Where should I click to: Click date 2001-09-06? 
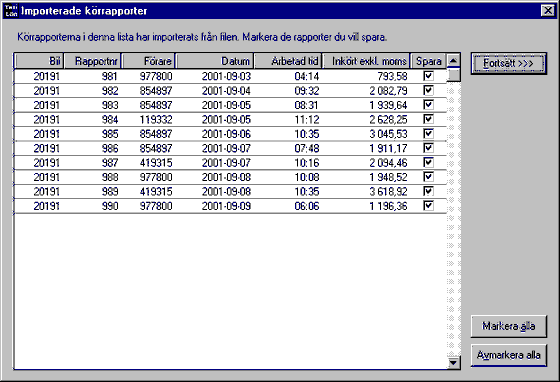coord(226,134)
